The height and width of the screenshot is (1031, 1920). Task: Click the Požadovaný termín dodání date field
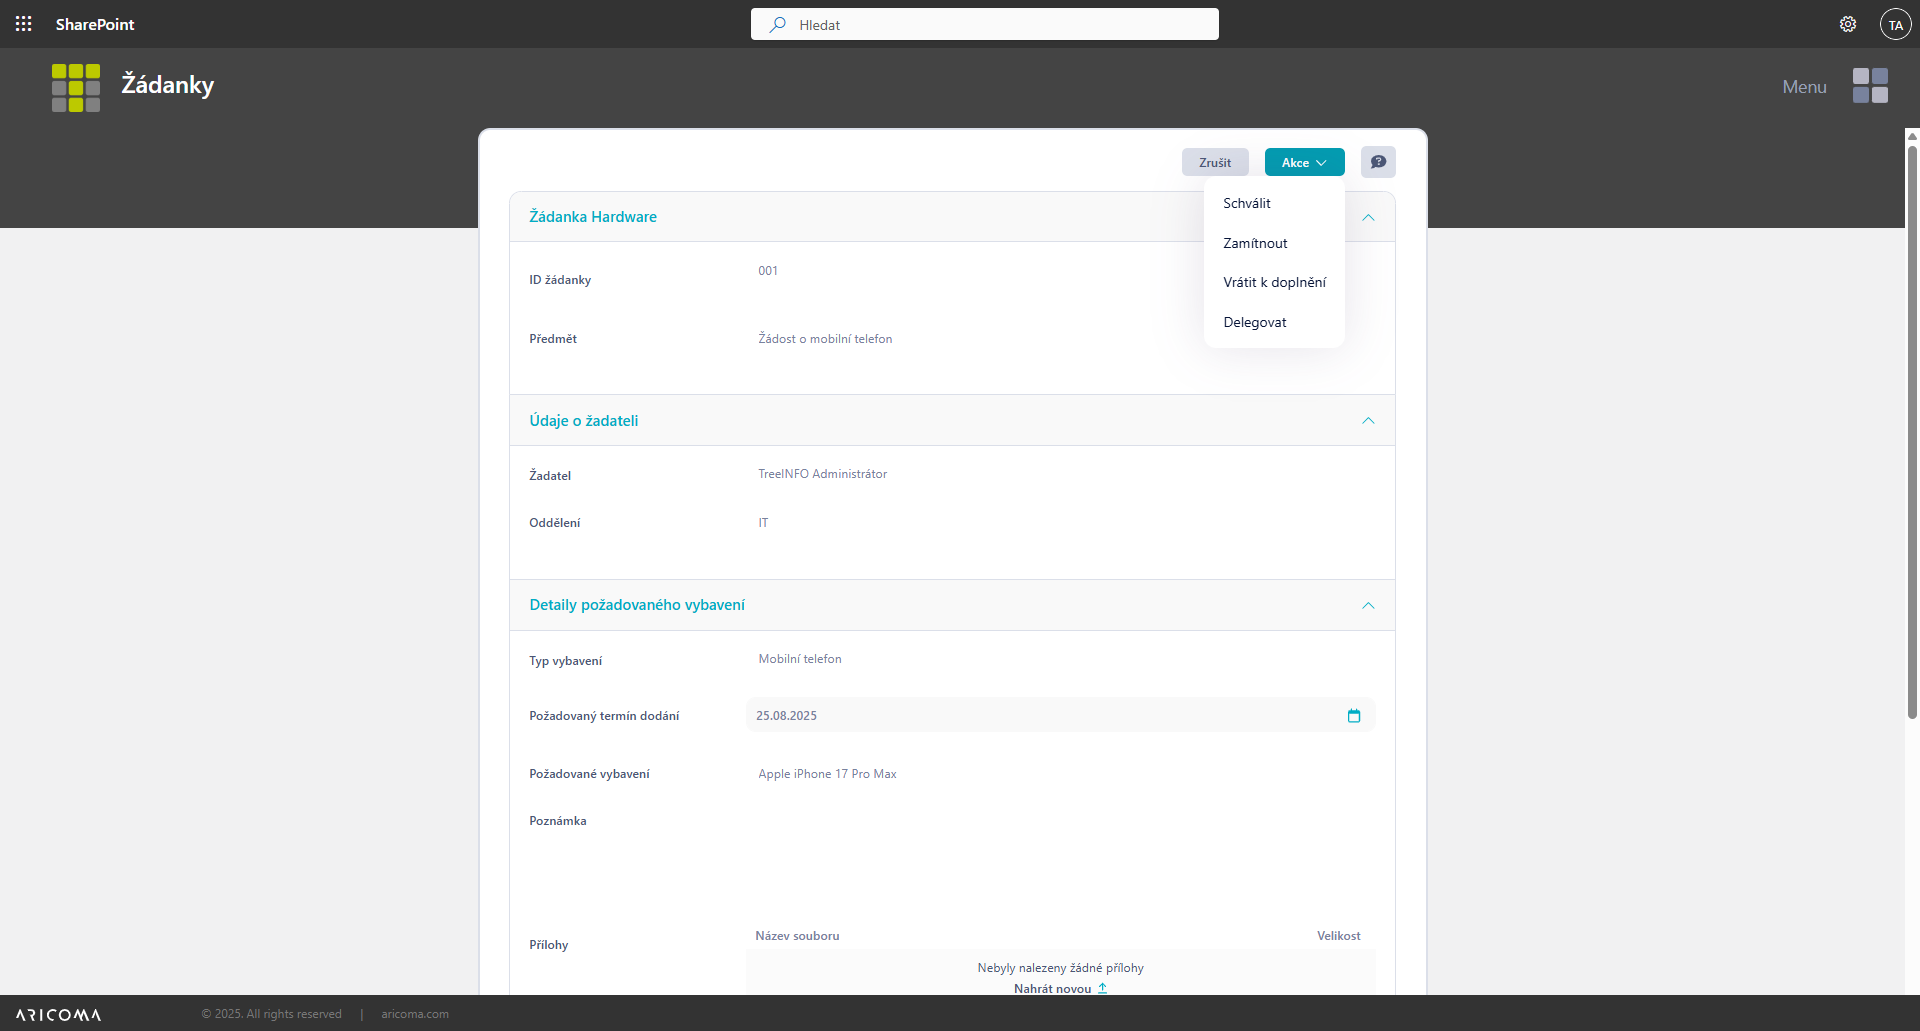(1040, 716)
